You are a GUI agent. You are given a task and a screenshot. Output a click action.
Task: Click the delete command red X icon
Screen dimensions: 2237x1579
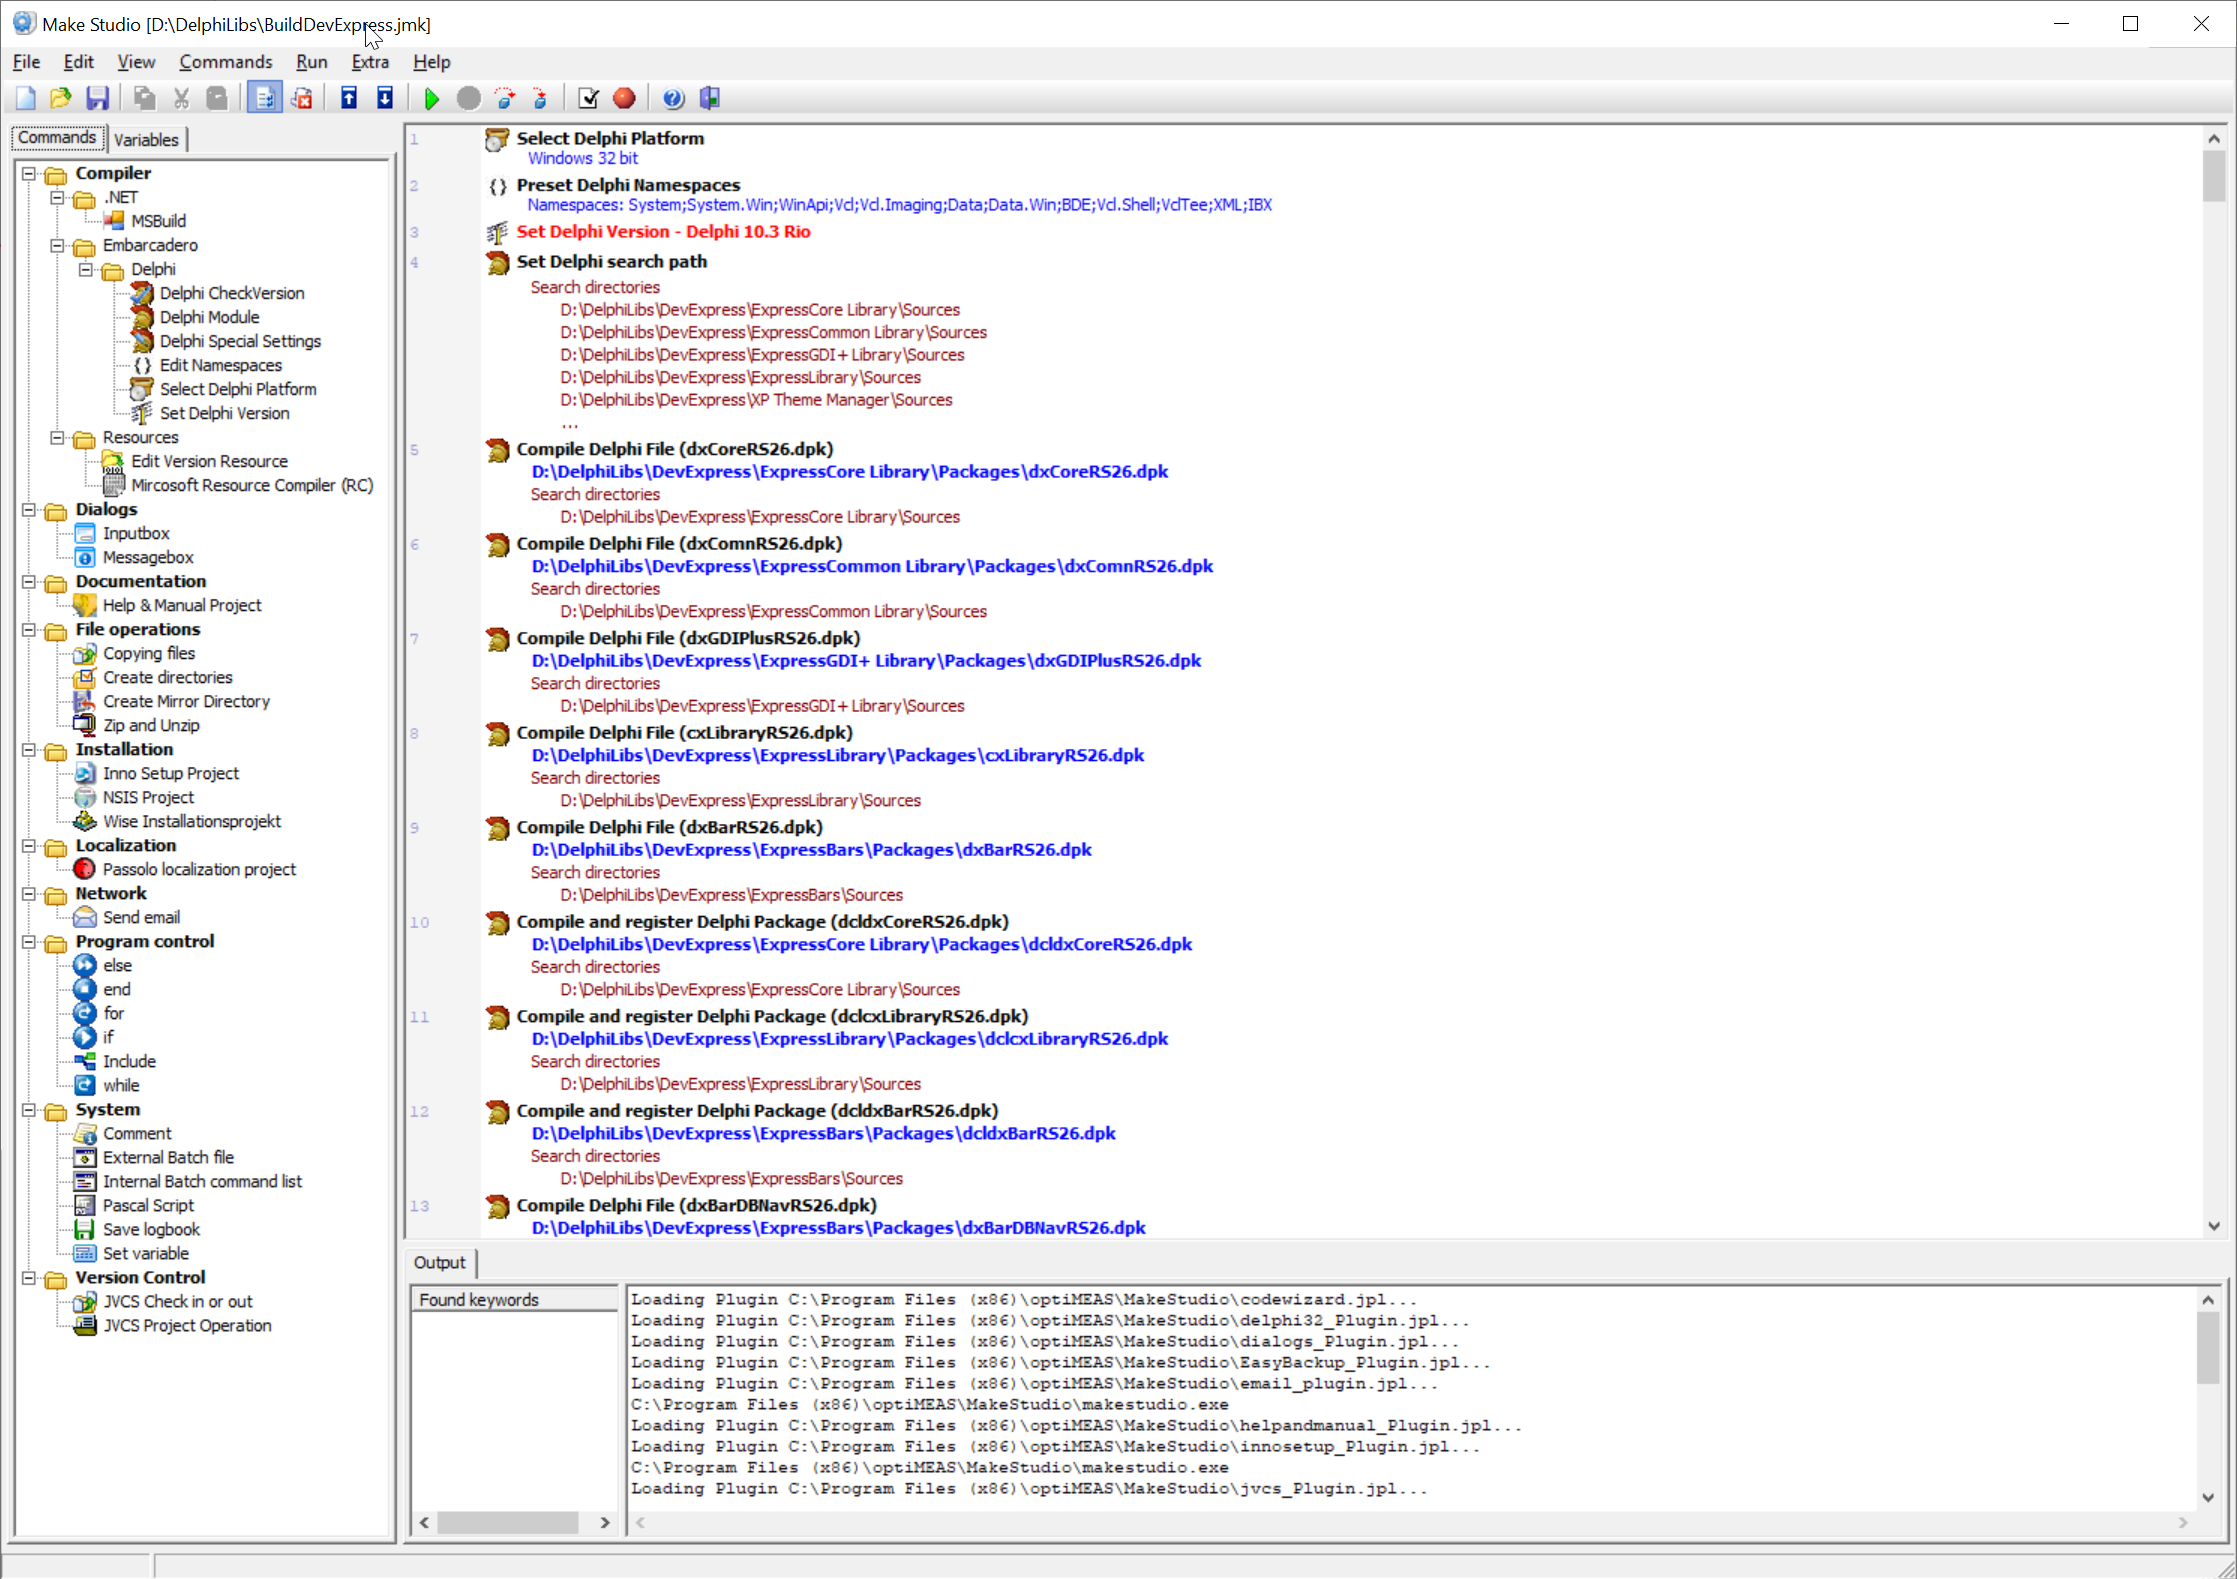(x=302, y=98)
